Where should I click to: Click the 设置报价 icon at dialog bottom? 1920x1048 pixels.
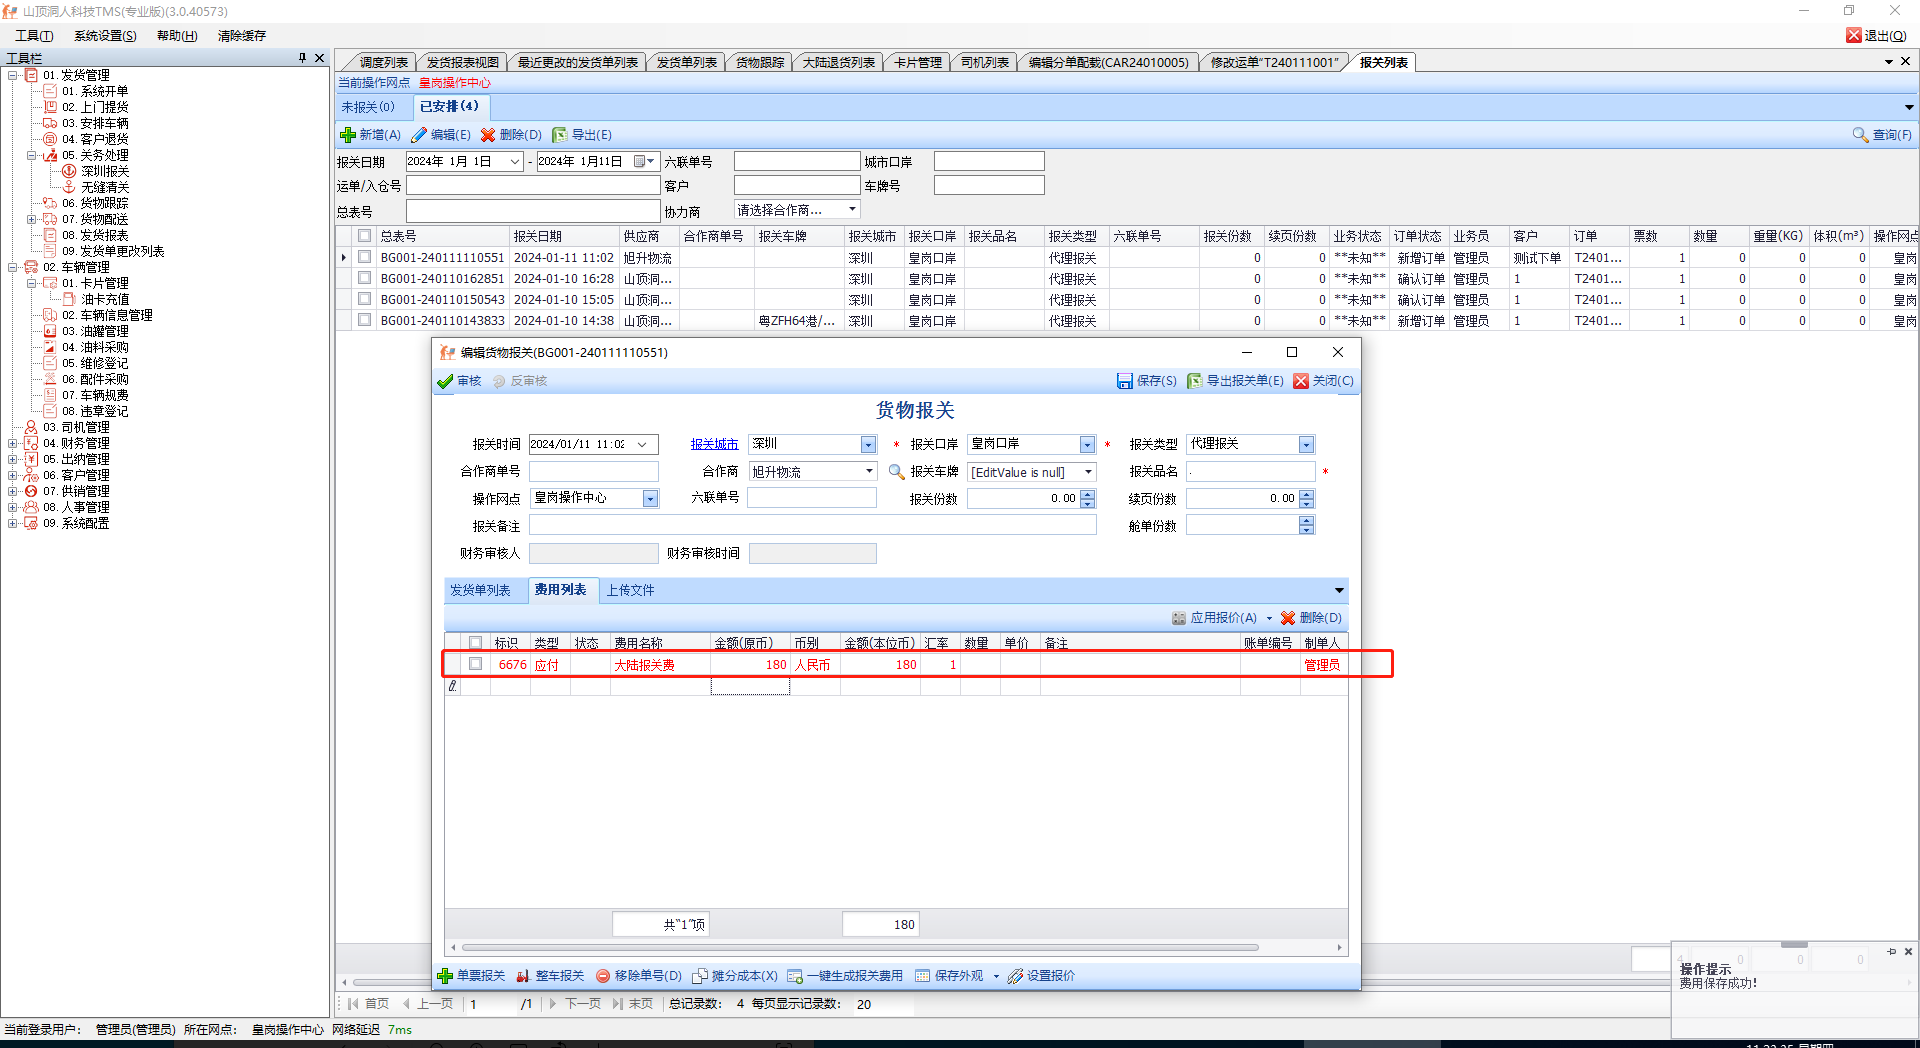click(1016, 976)
